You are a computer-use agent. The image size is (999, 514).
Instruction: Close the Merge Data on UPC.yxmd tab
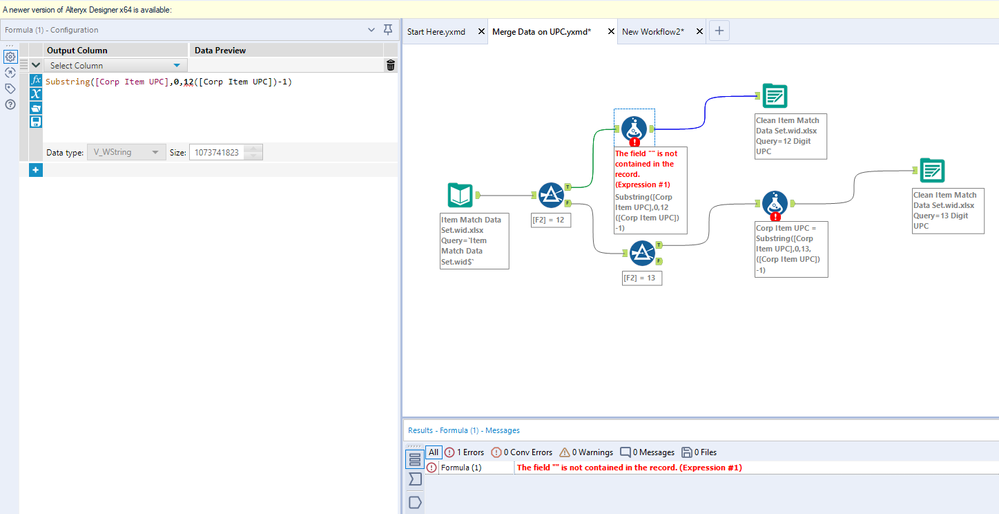pos(610,31)
